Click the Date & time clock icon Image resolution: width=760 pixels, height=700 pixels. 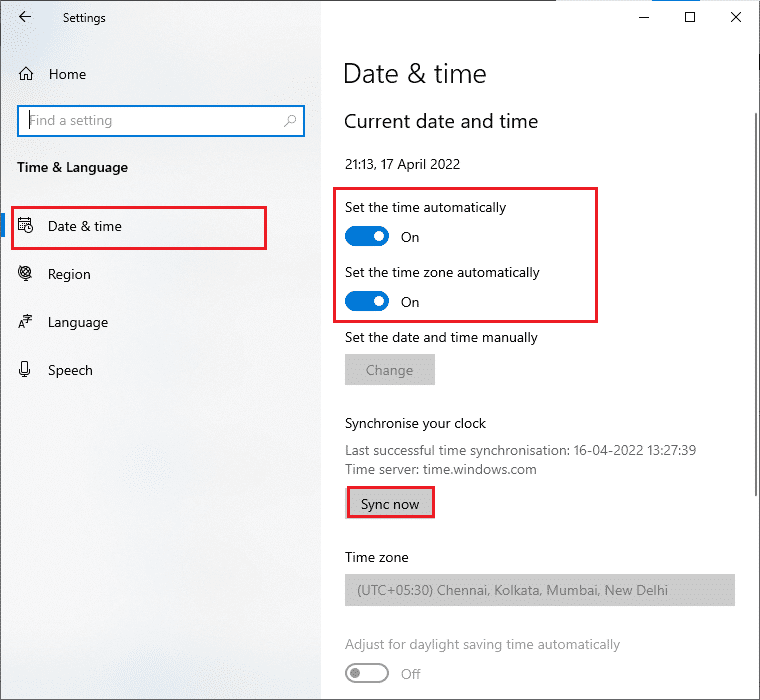pyautogui.click(x=26, y=226)
